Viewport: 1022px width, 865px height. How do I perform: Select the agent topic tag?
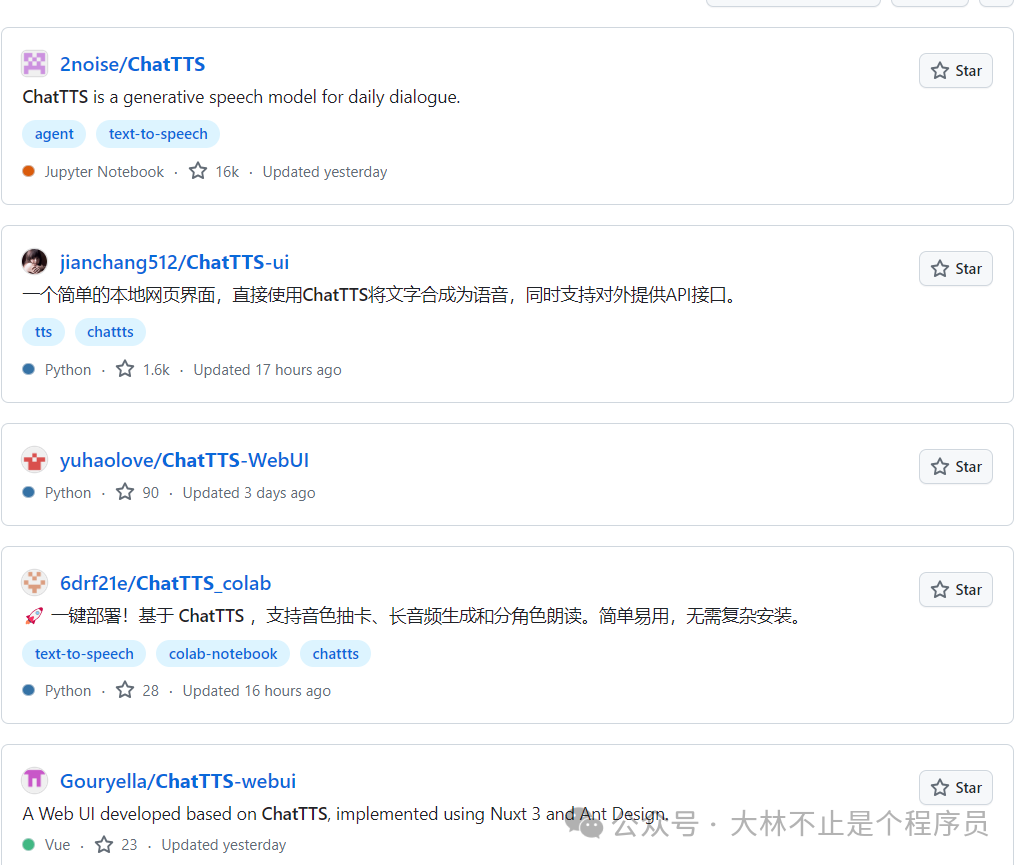[54, 134]
